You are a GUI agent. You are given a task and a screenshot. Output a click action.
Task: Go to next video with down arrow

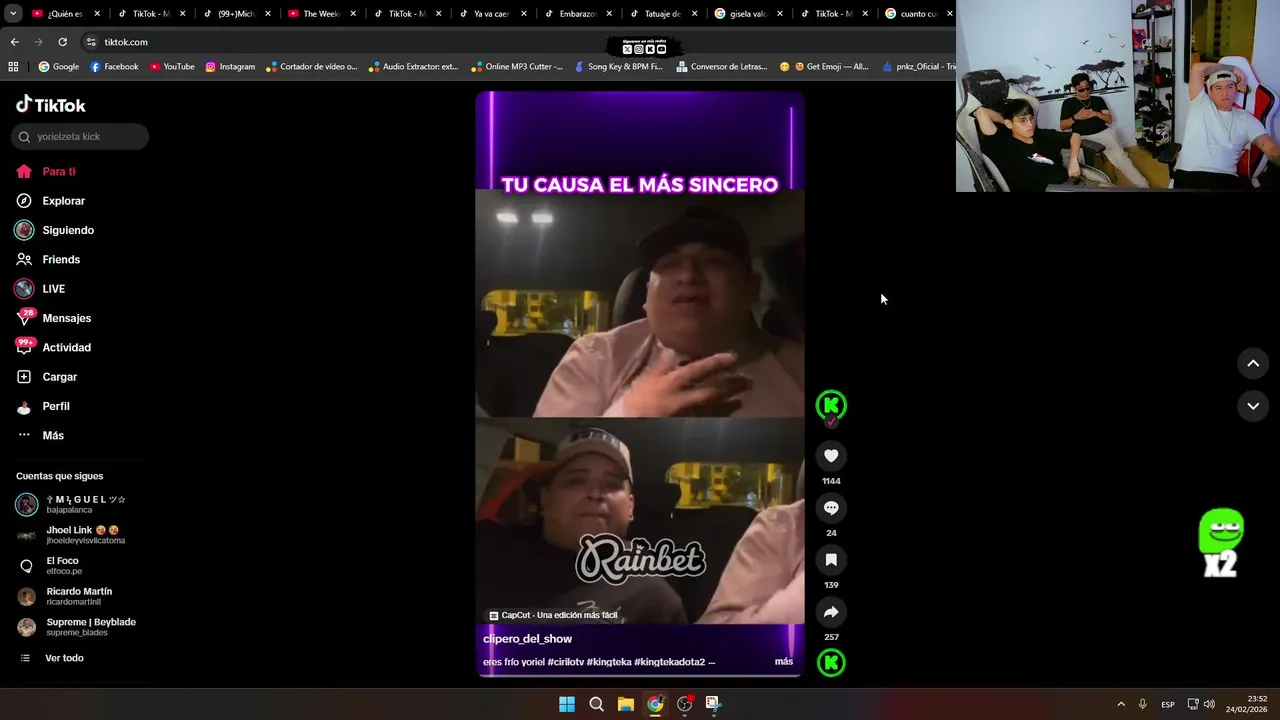coord(1253,406)
